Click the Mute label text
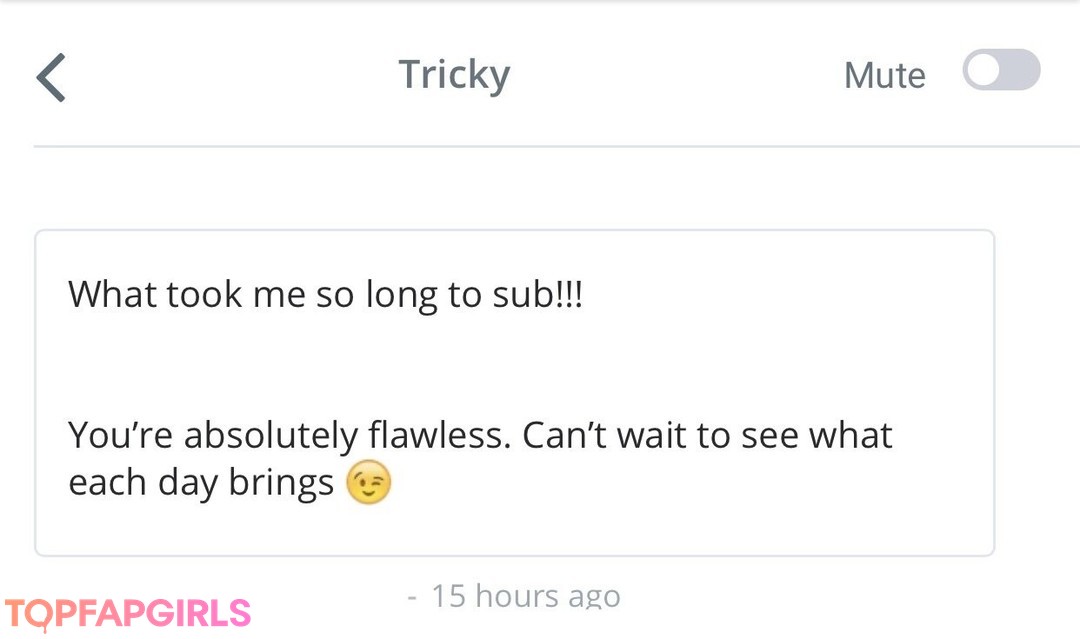The width and height of the screenshot is (1080, 639). point(884,76)
